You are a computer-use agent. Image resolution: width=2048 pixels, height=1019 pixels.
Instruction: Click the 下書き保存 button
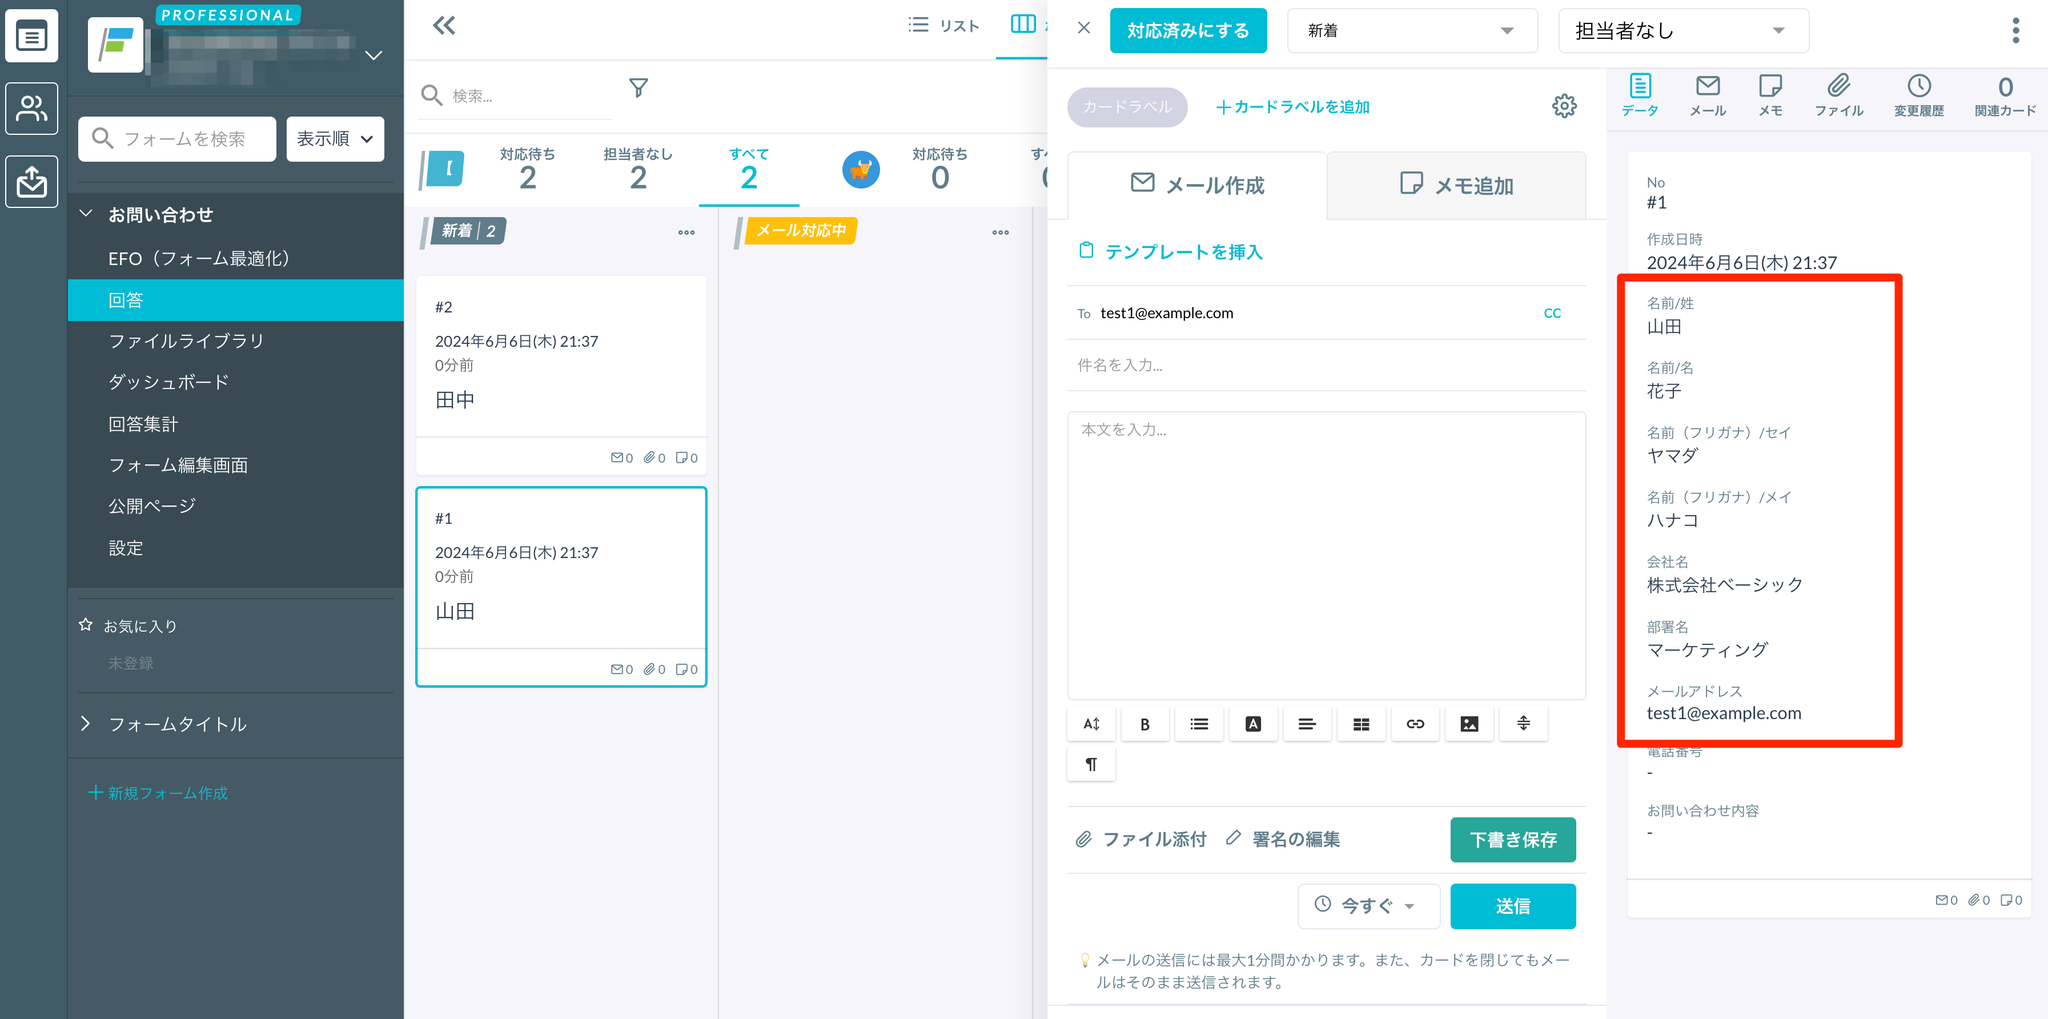(x=1513, y=840)
